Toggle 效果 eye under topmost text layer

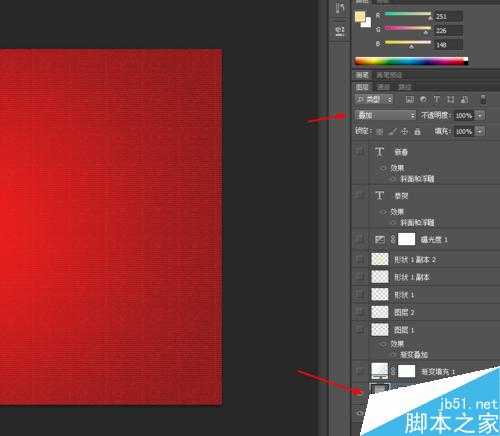click(x=383, y=168)
